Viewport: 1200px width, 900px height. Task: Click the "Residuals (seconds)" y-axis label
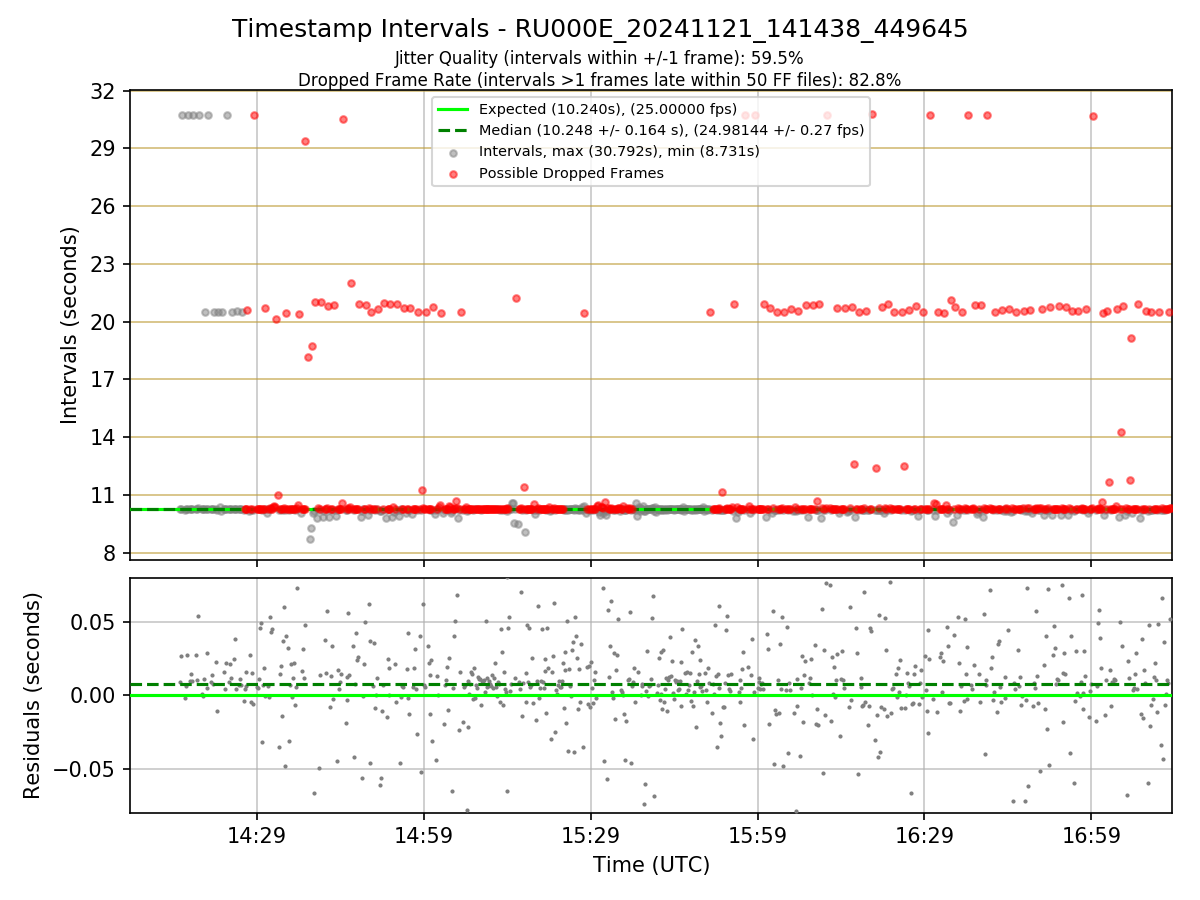coord(32,695)
